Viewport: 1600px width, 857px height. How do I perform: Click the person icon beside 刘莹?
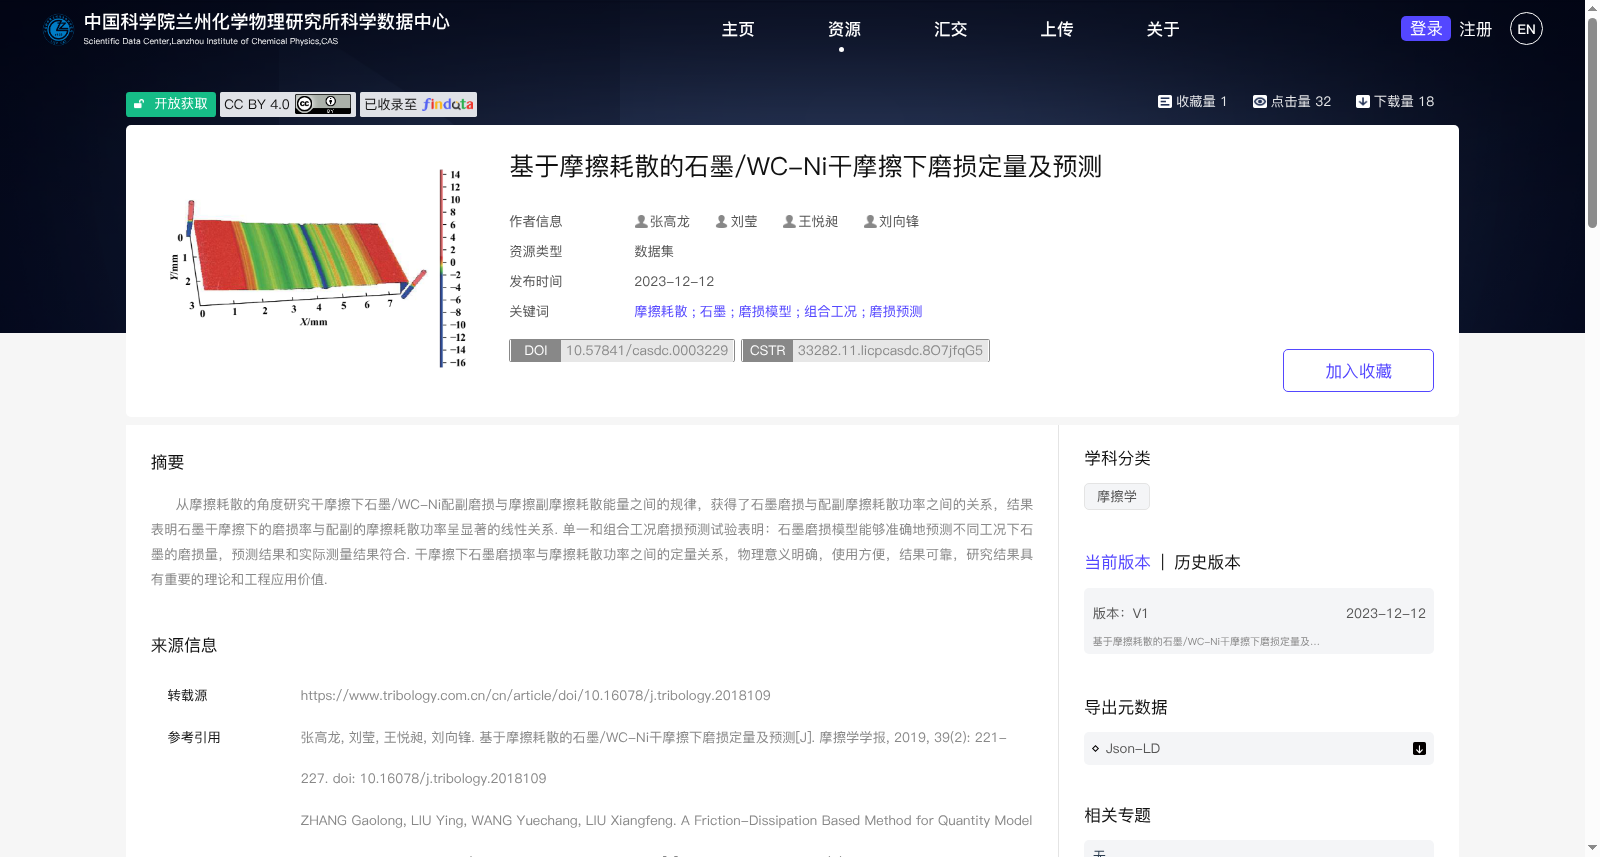point(722,221)
